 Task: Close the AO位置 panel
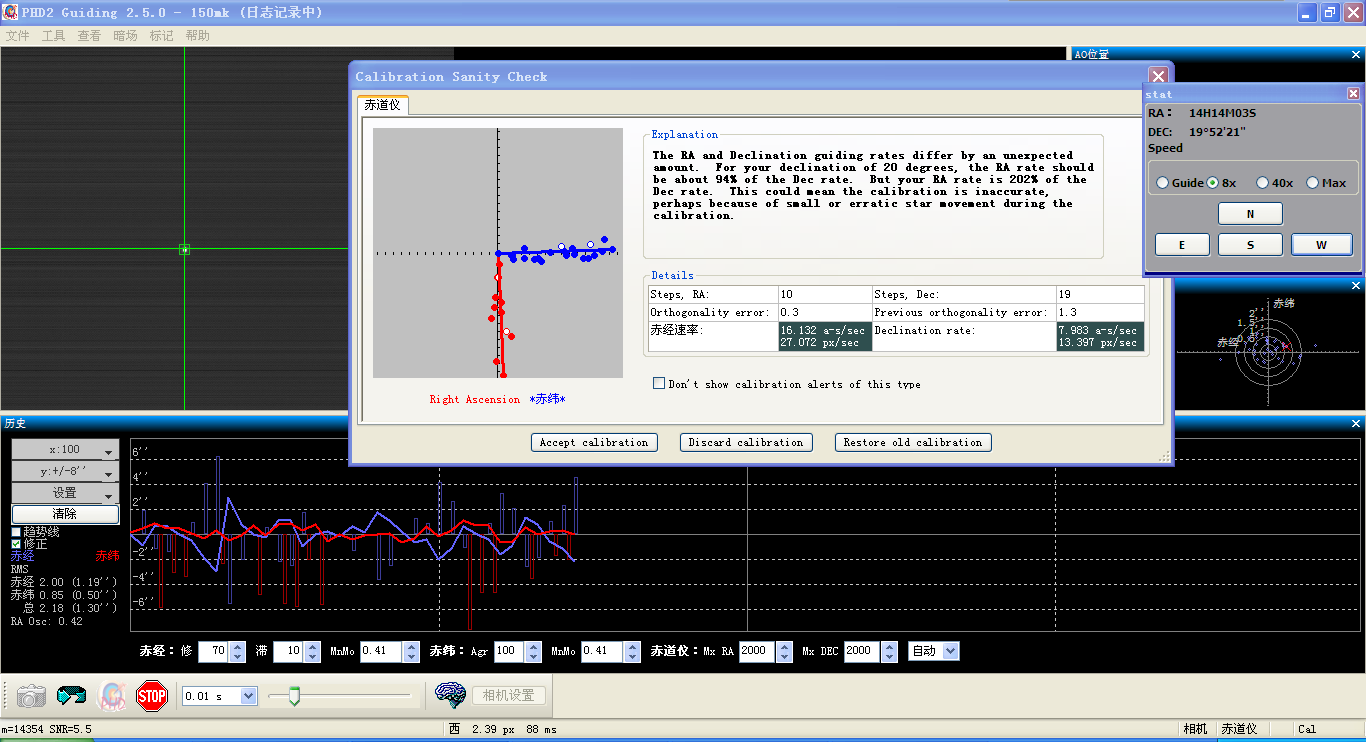(x=1357, y=54)
